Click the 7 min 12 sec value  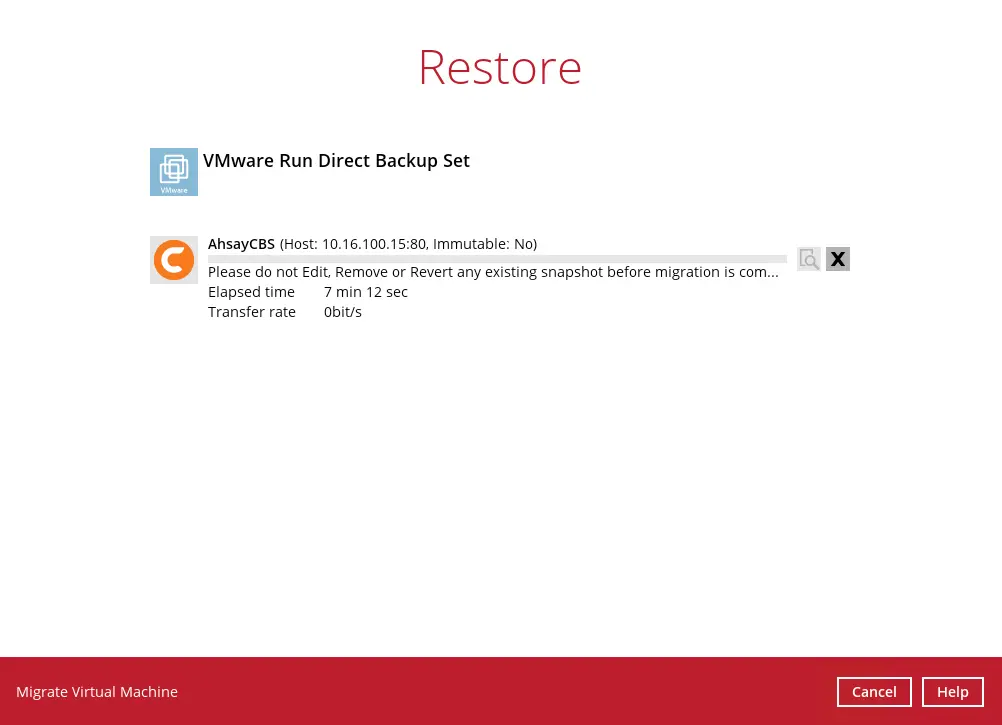(366, 292)
